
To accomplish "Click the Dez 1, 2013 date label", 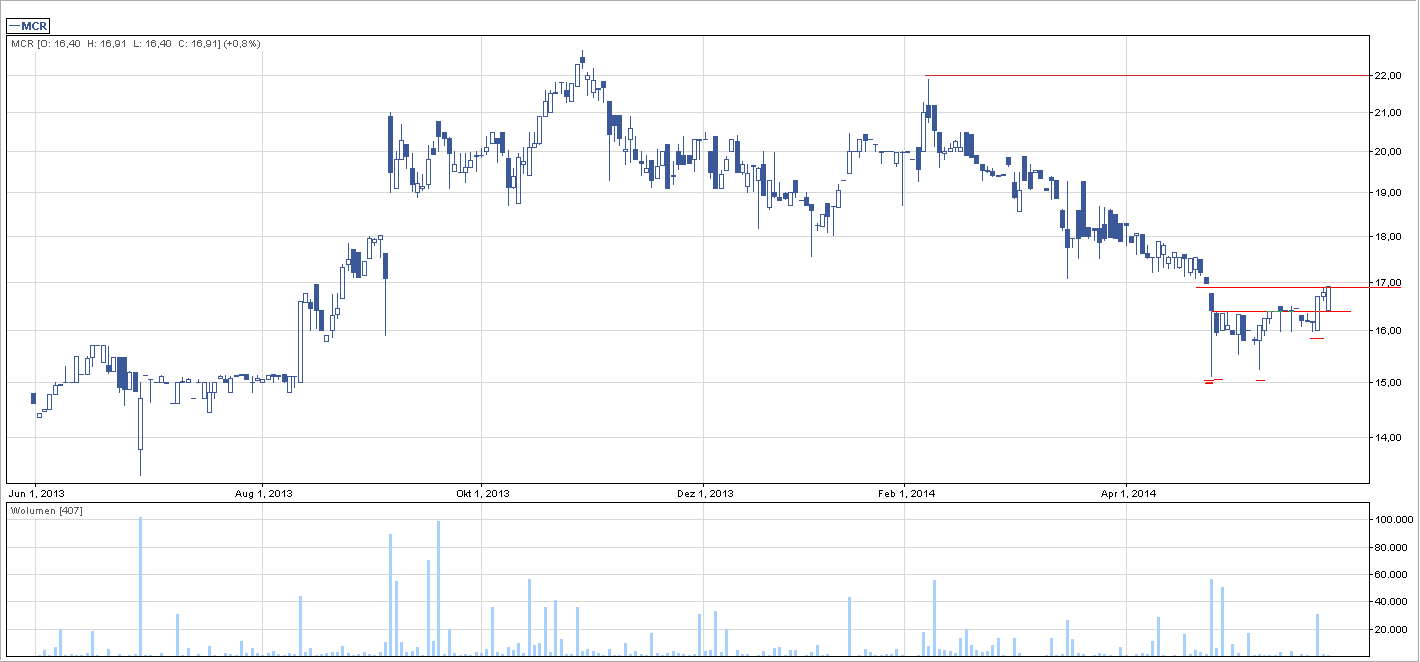I will (x=704, y=493).
